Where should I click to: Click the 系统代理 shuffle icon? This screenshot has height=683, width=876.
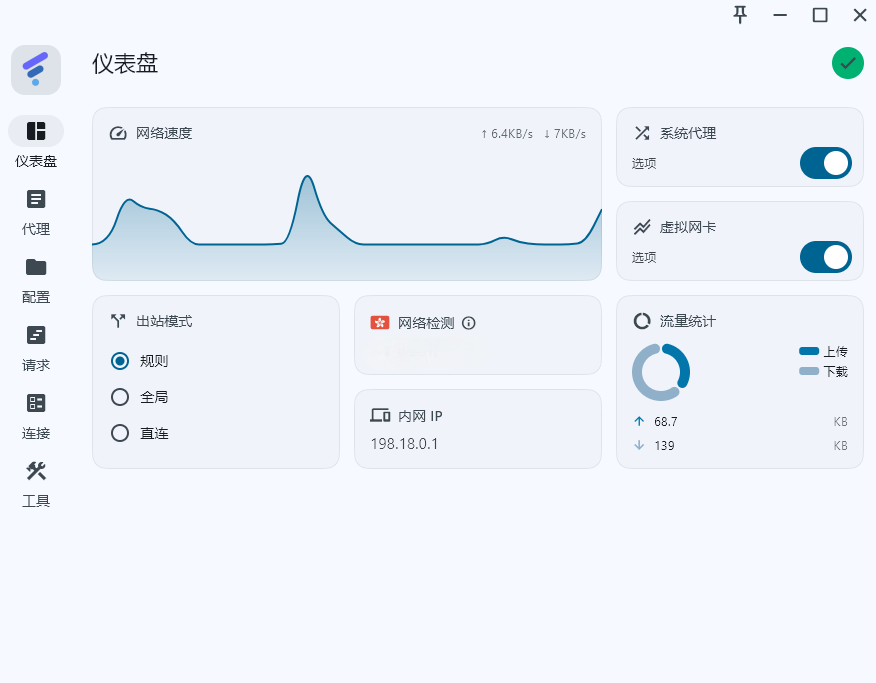[642, 133]
